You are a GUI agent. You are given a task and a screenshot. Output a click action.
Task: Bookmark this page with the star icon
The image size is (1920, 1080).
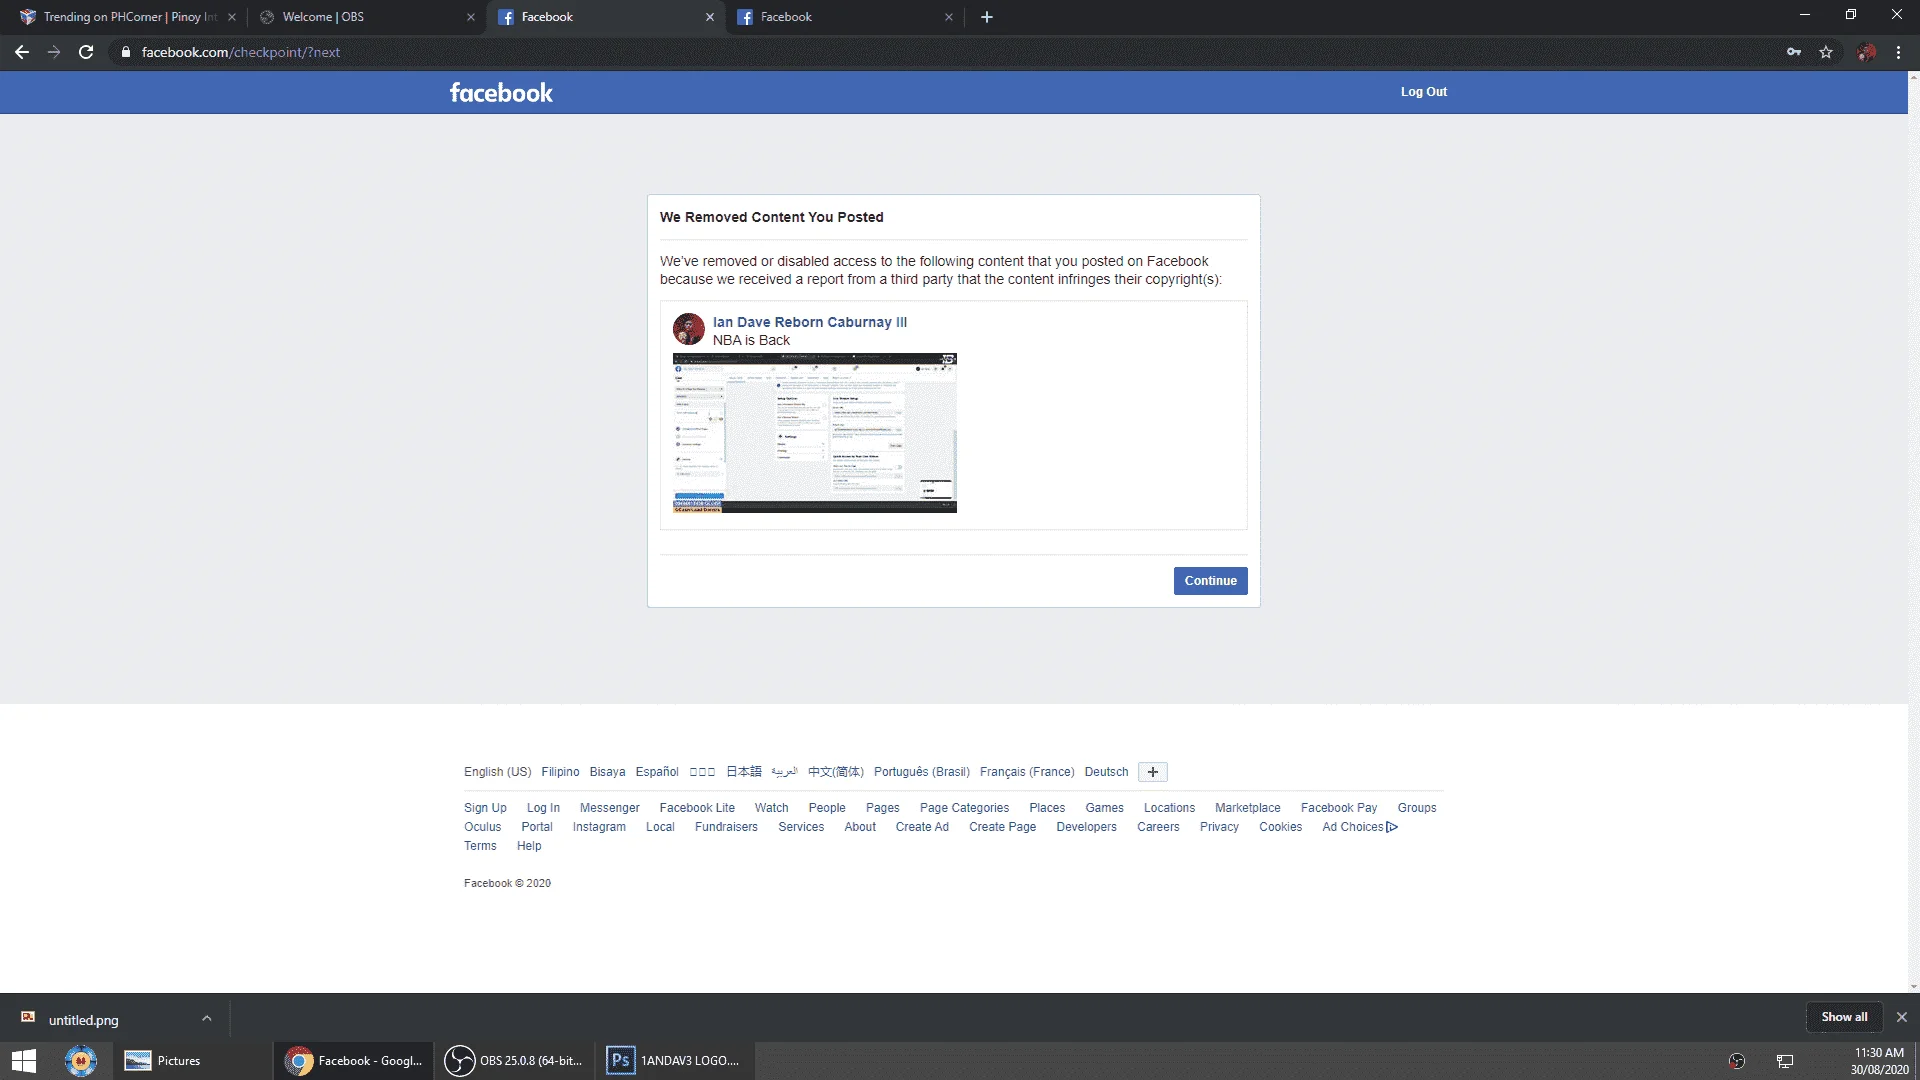tap(1826, 52)
